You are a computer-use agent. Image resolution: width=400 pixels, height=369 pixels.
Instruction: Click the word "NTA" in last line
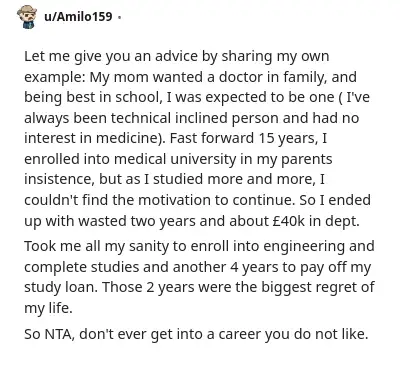[60, 334]
